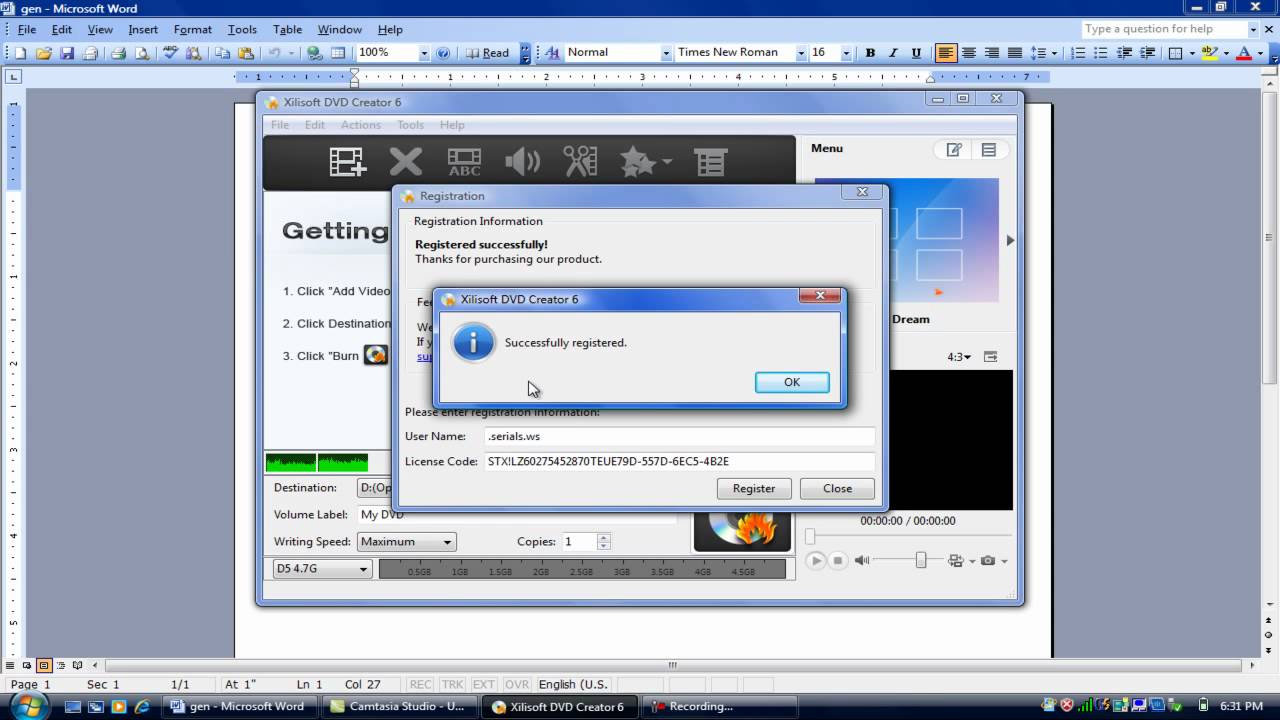This screenshot has height=720, width=1280.
Task: Click OK in the Successfully registered dialog
Action: 792,382
